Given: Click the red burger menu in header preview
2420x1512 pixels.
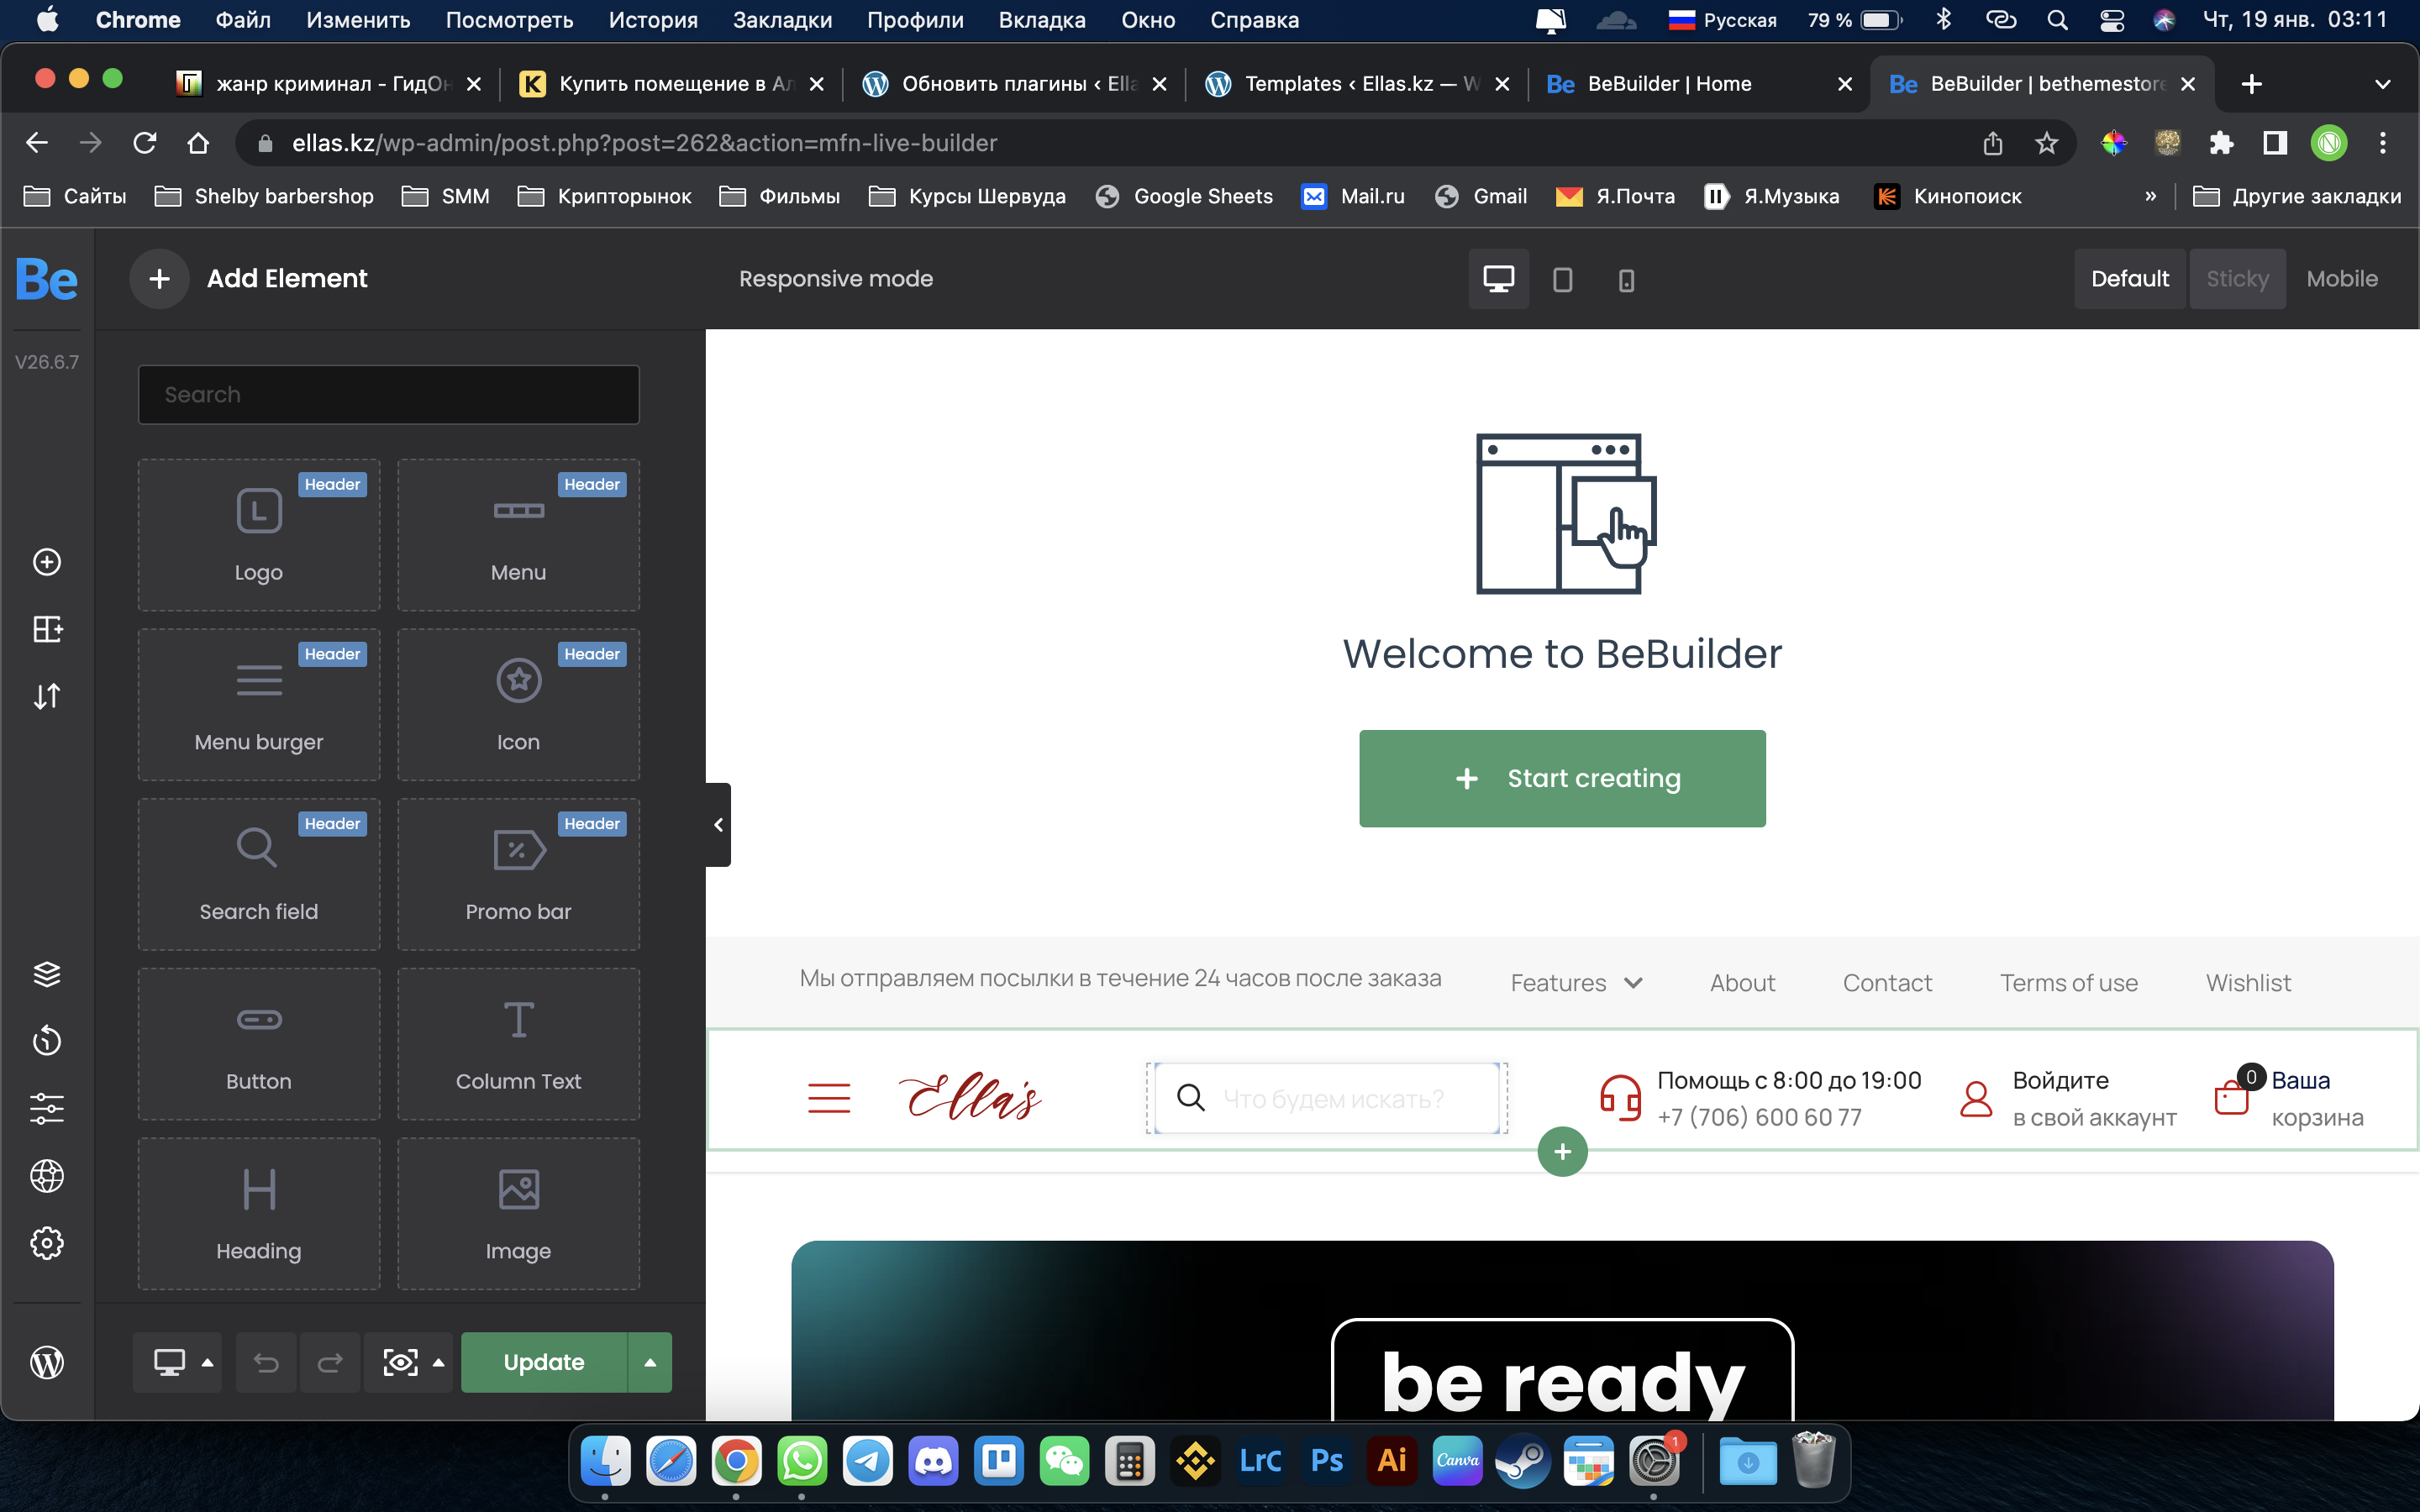Looking at the screenshot, I should 829,1098.
